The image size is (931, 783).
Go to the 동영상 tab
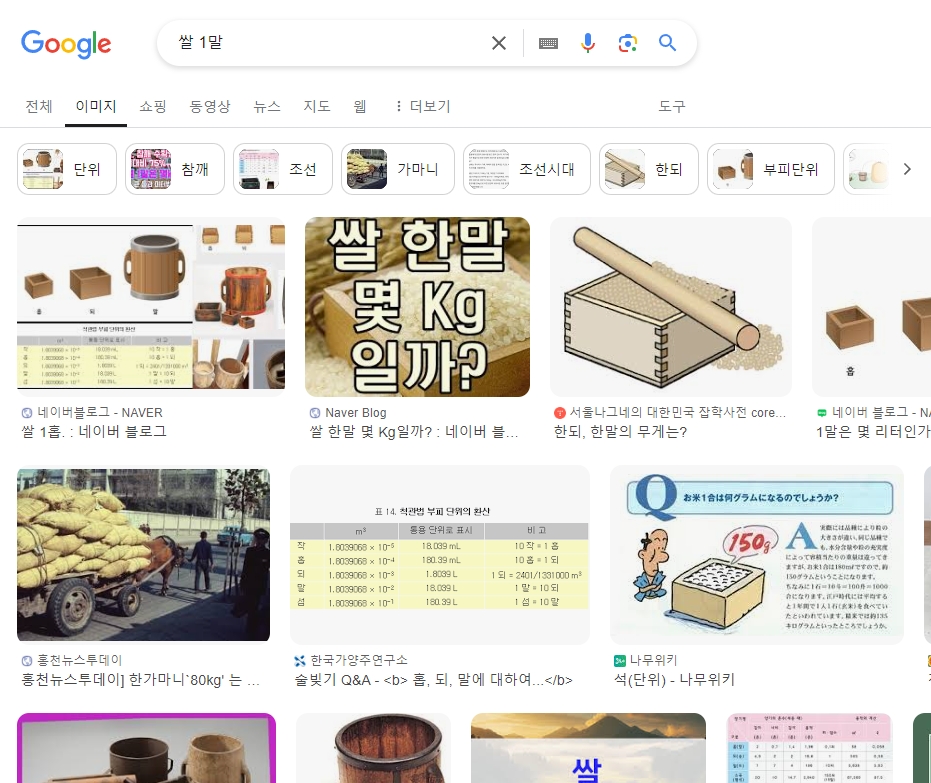pyautogui.click(x=210, y=106)
